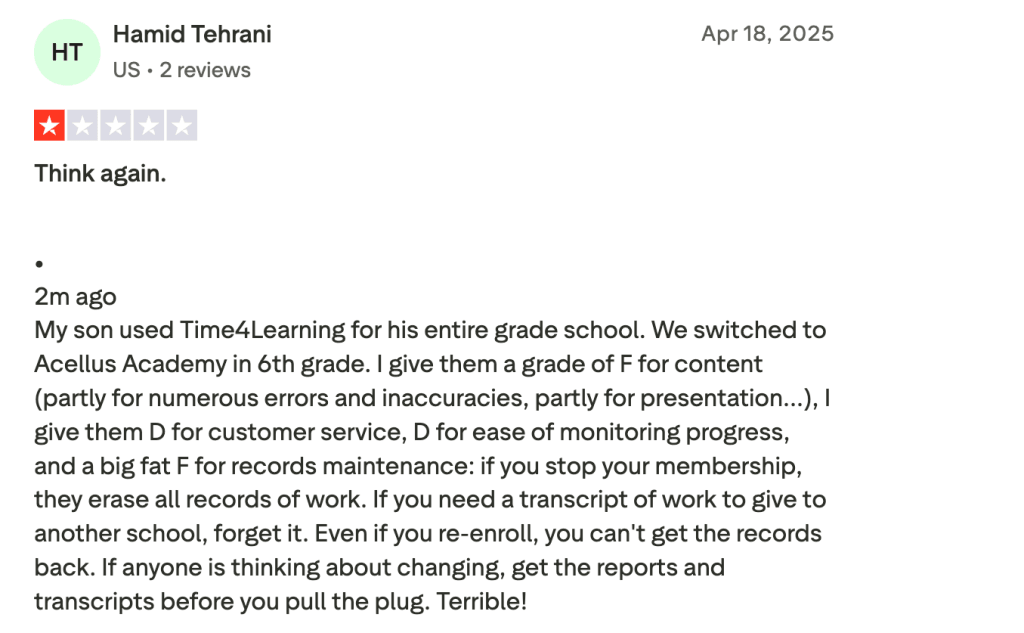Click the "2m ago" timestamp

coord(75,297)
